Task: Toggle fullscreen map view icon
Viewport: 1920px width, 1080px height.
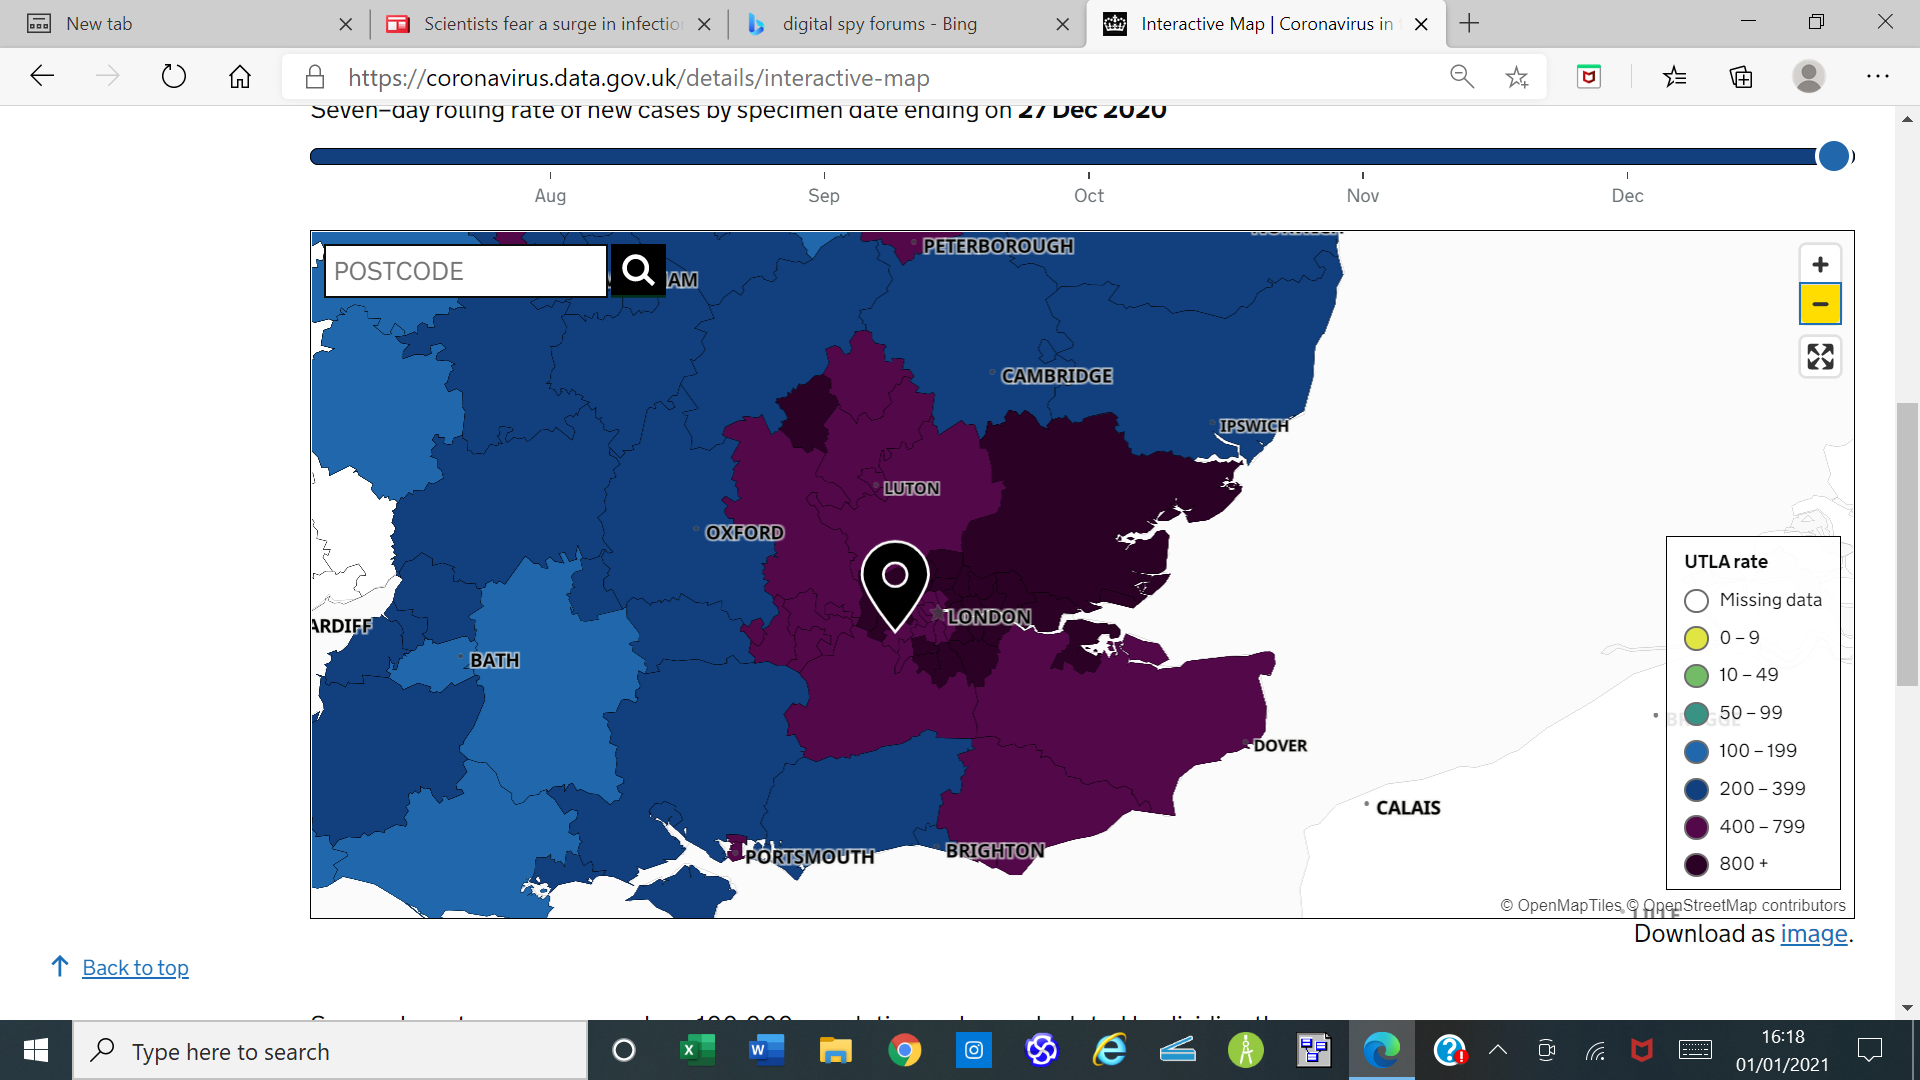Action: coord(1820,357)
